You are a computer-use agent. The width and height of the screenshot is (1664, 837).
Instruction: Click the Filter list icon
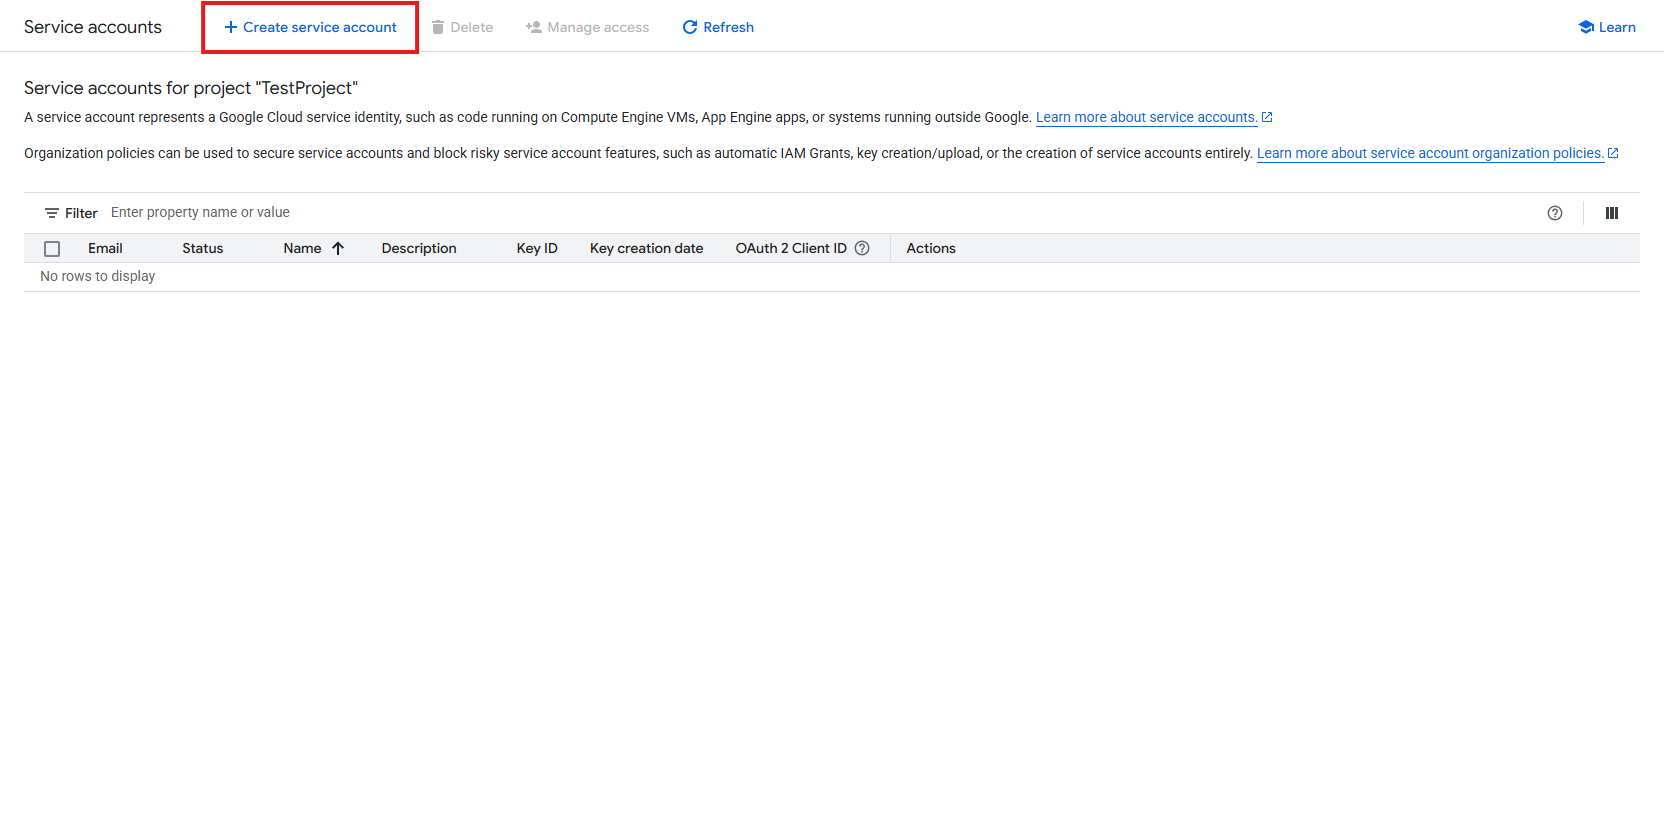pyautogui.click(x=52, y=213)
